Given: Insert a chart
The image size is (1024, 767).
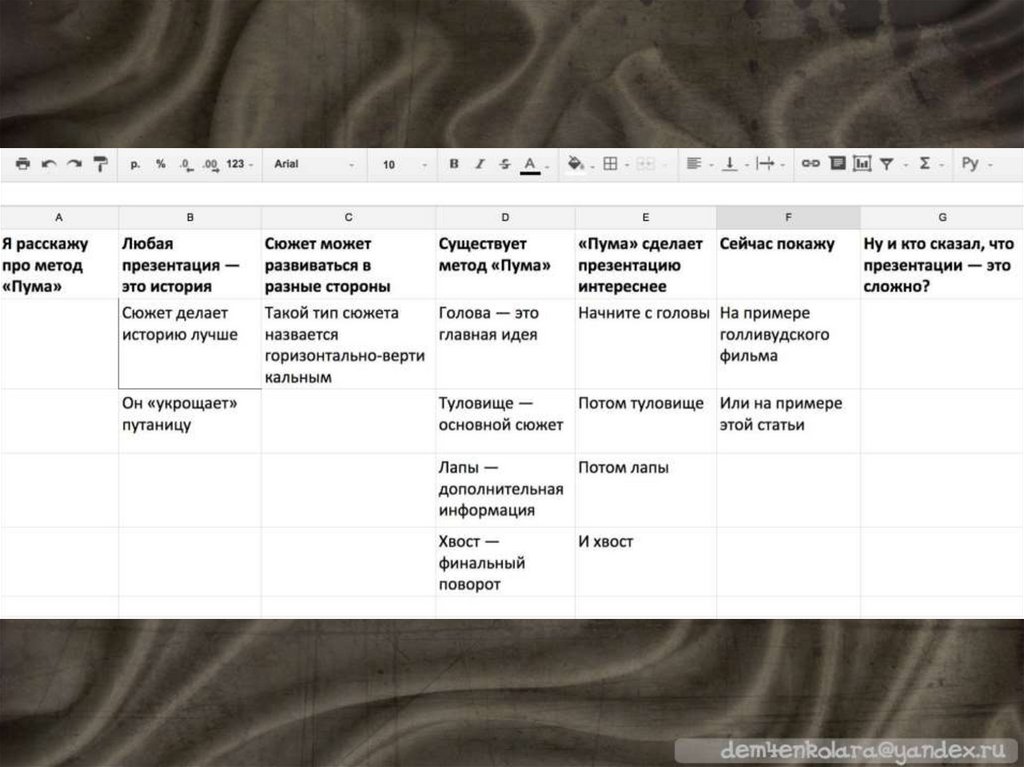Looking at the screenshot, I should 861,164.
